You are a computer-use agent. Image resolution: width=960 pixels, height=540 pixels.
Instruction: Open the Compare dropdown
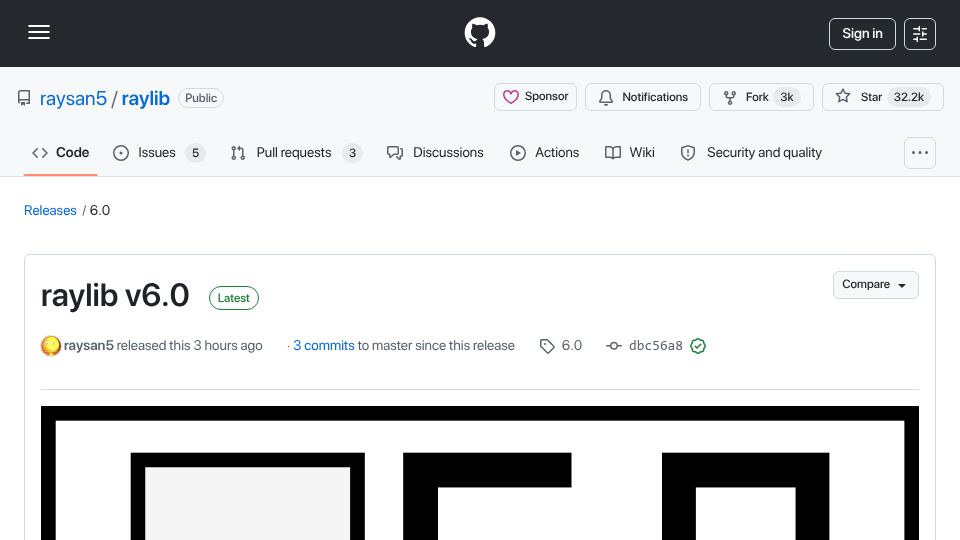pos(876,285)
